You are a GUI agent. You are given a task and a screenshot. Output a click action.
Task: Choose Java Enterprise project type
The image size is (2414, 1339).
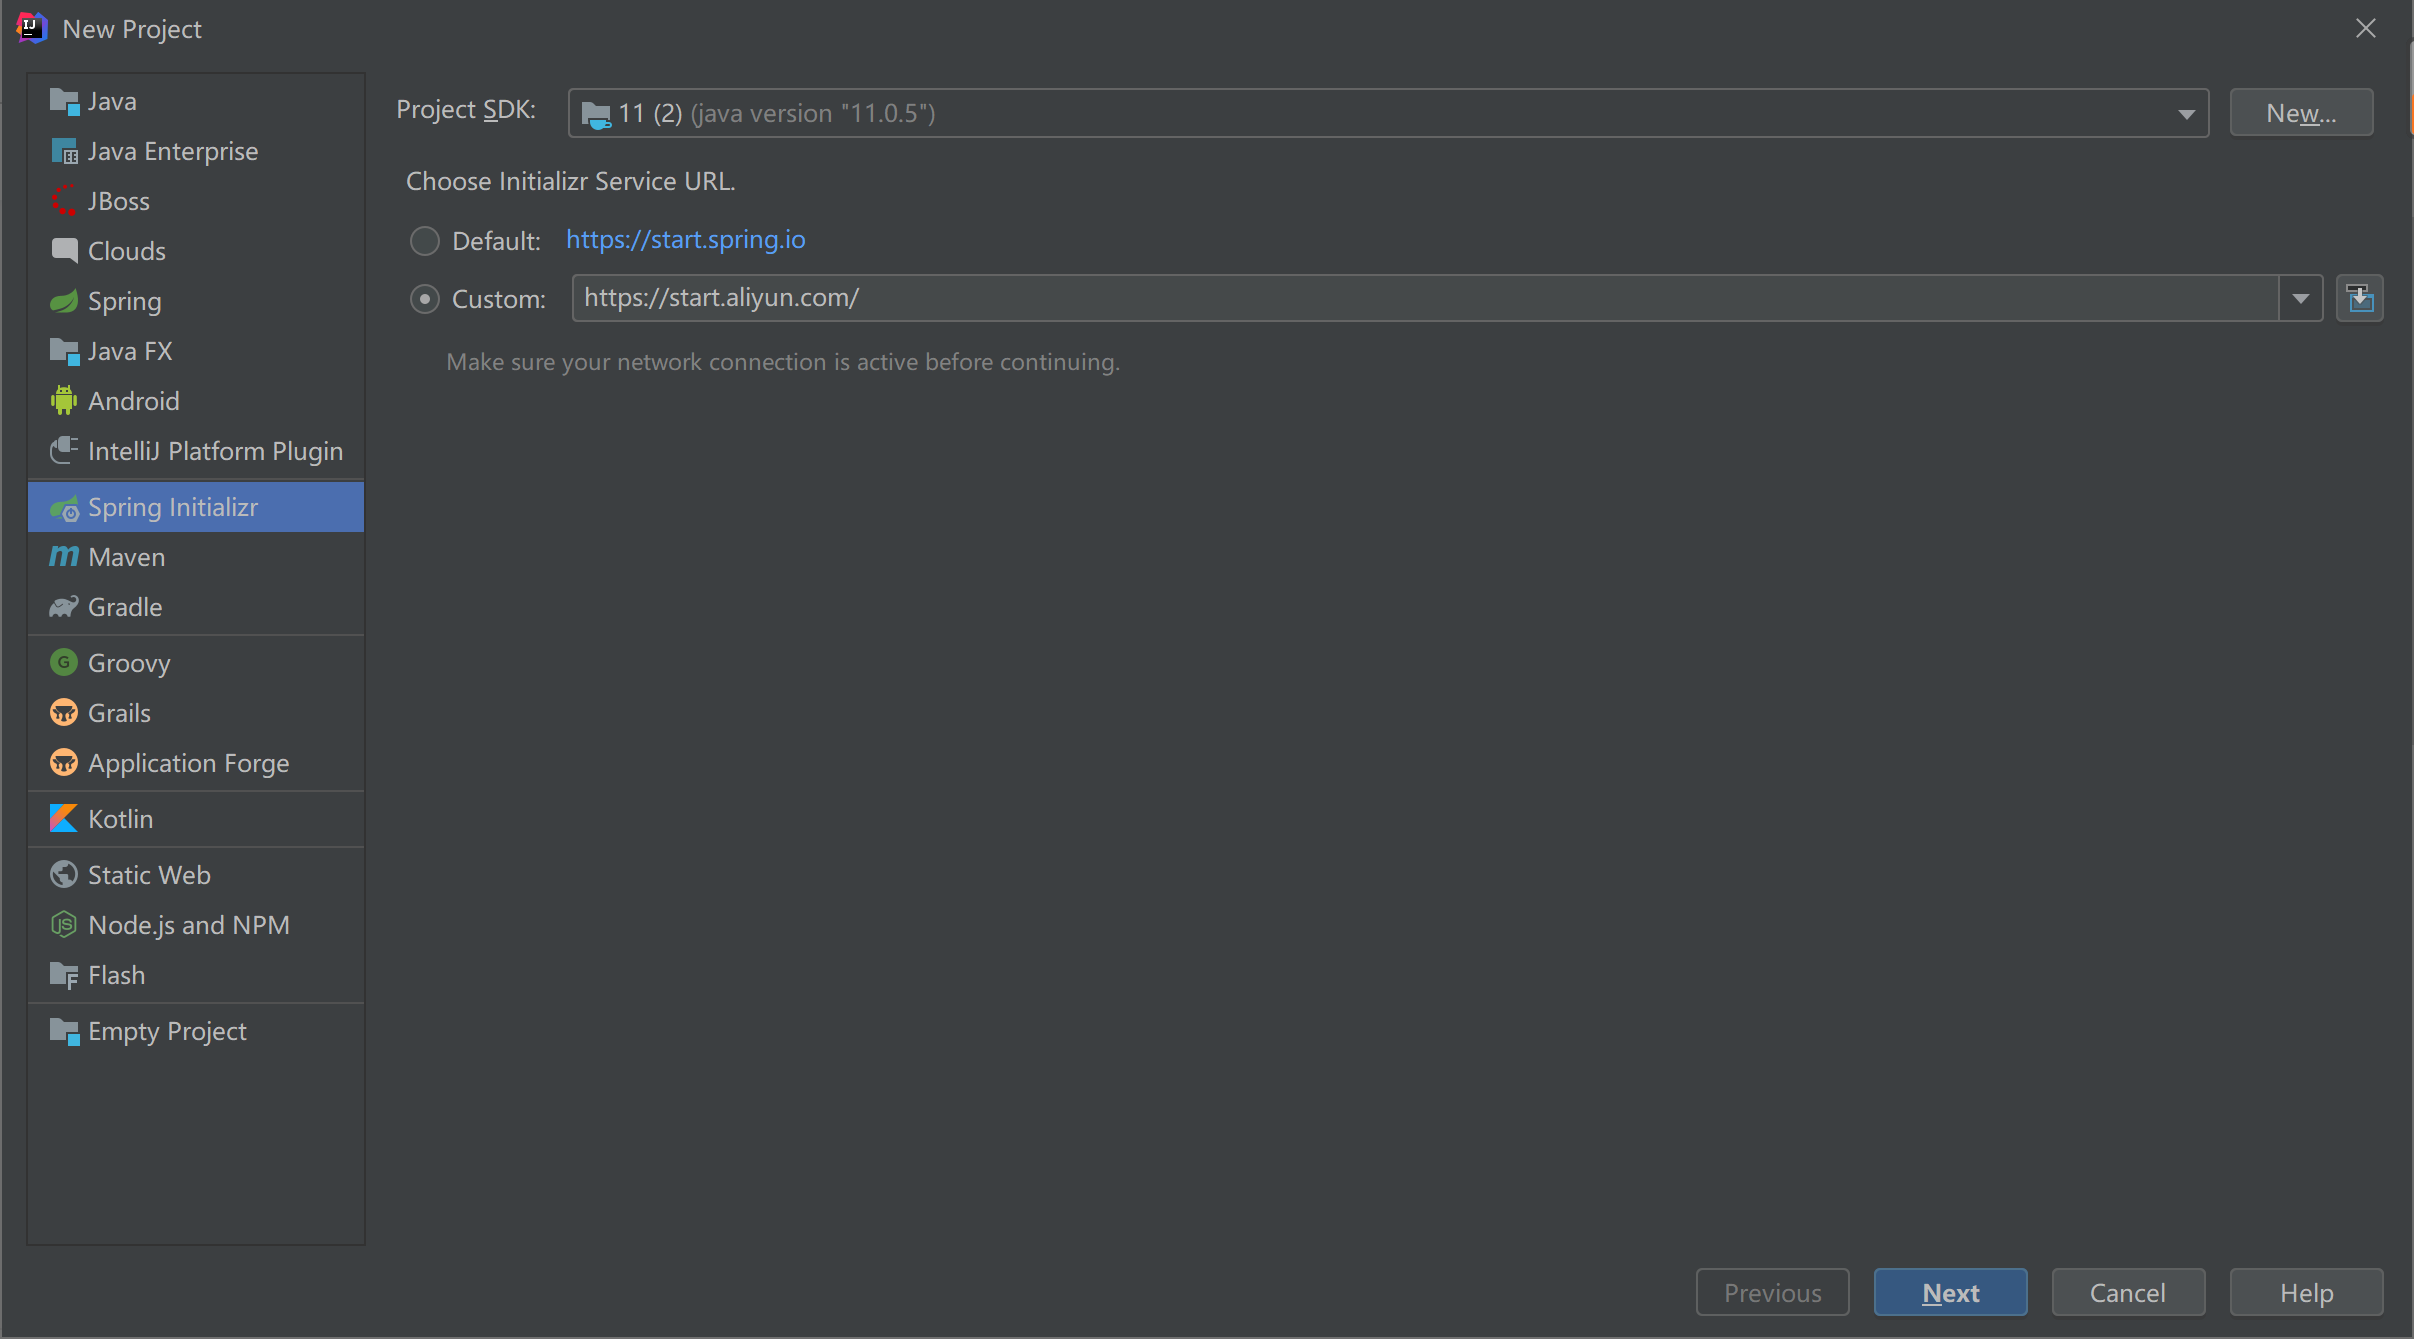pos(172,151)
